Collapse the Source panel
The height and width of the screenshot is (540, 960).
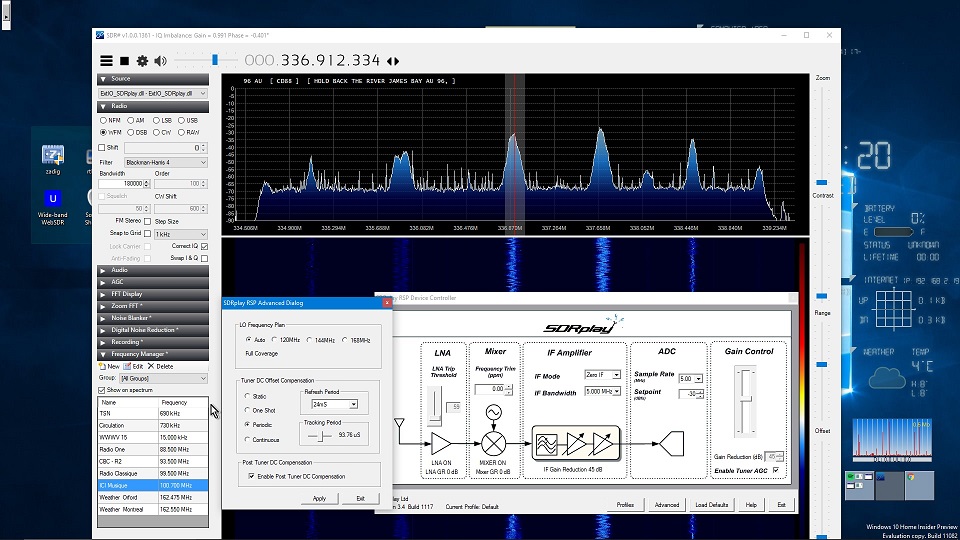point(152,79)
